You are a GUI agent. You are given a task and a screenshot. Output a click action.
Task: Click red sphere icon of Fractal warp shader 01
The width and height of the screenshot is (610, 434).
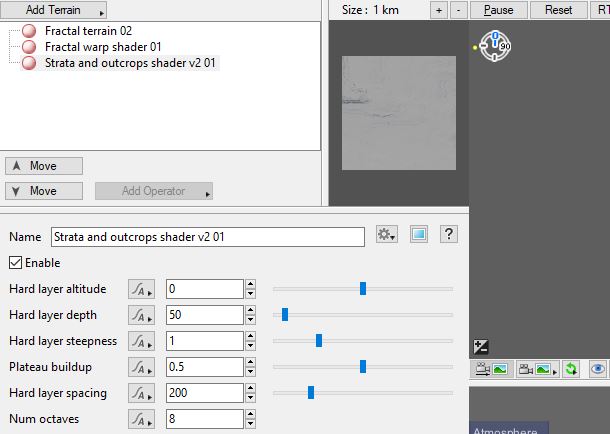(x=29, y=47)
